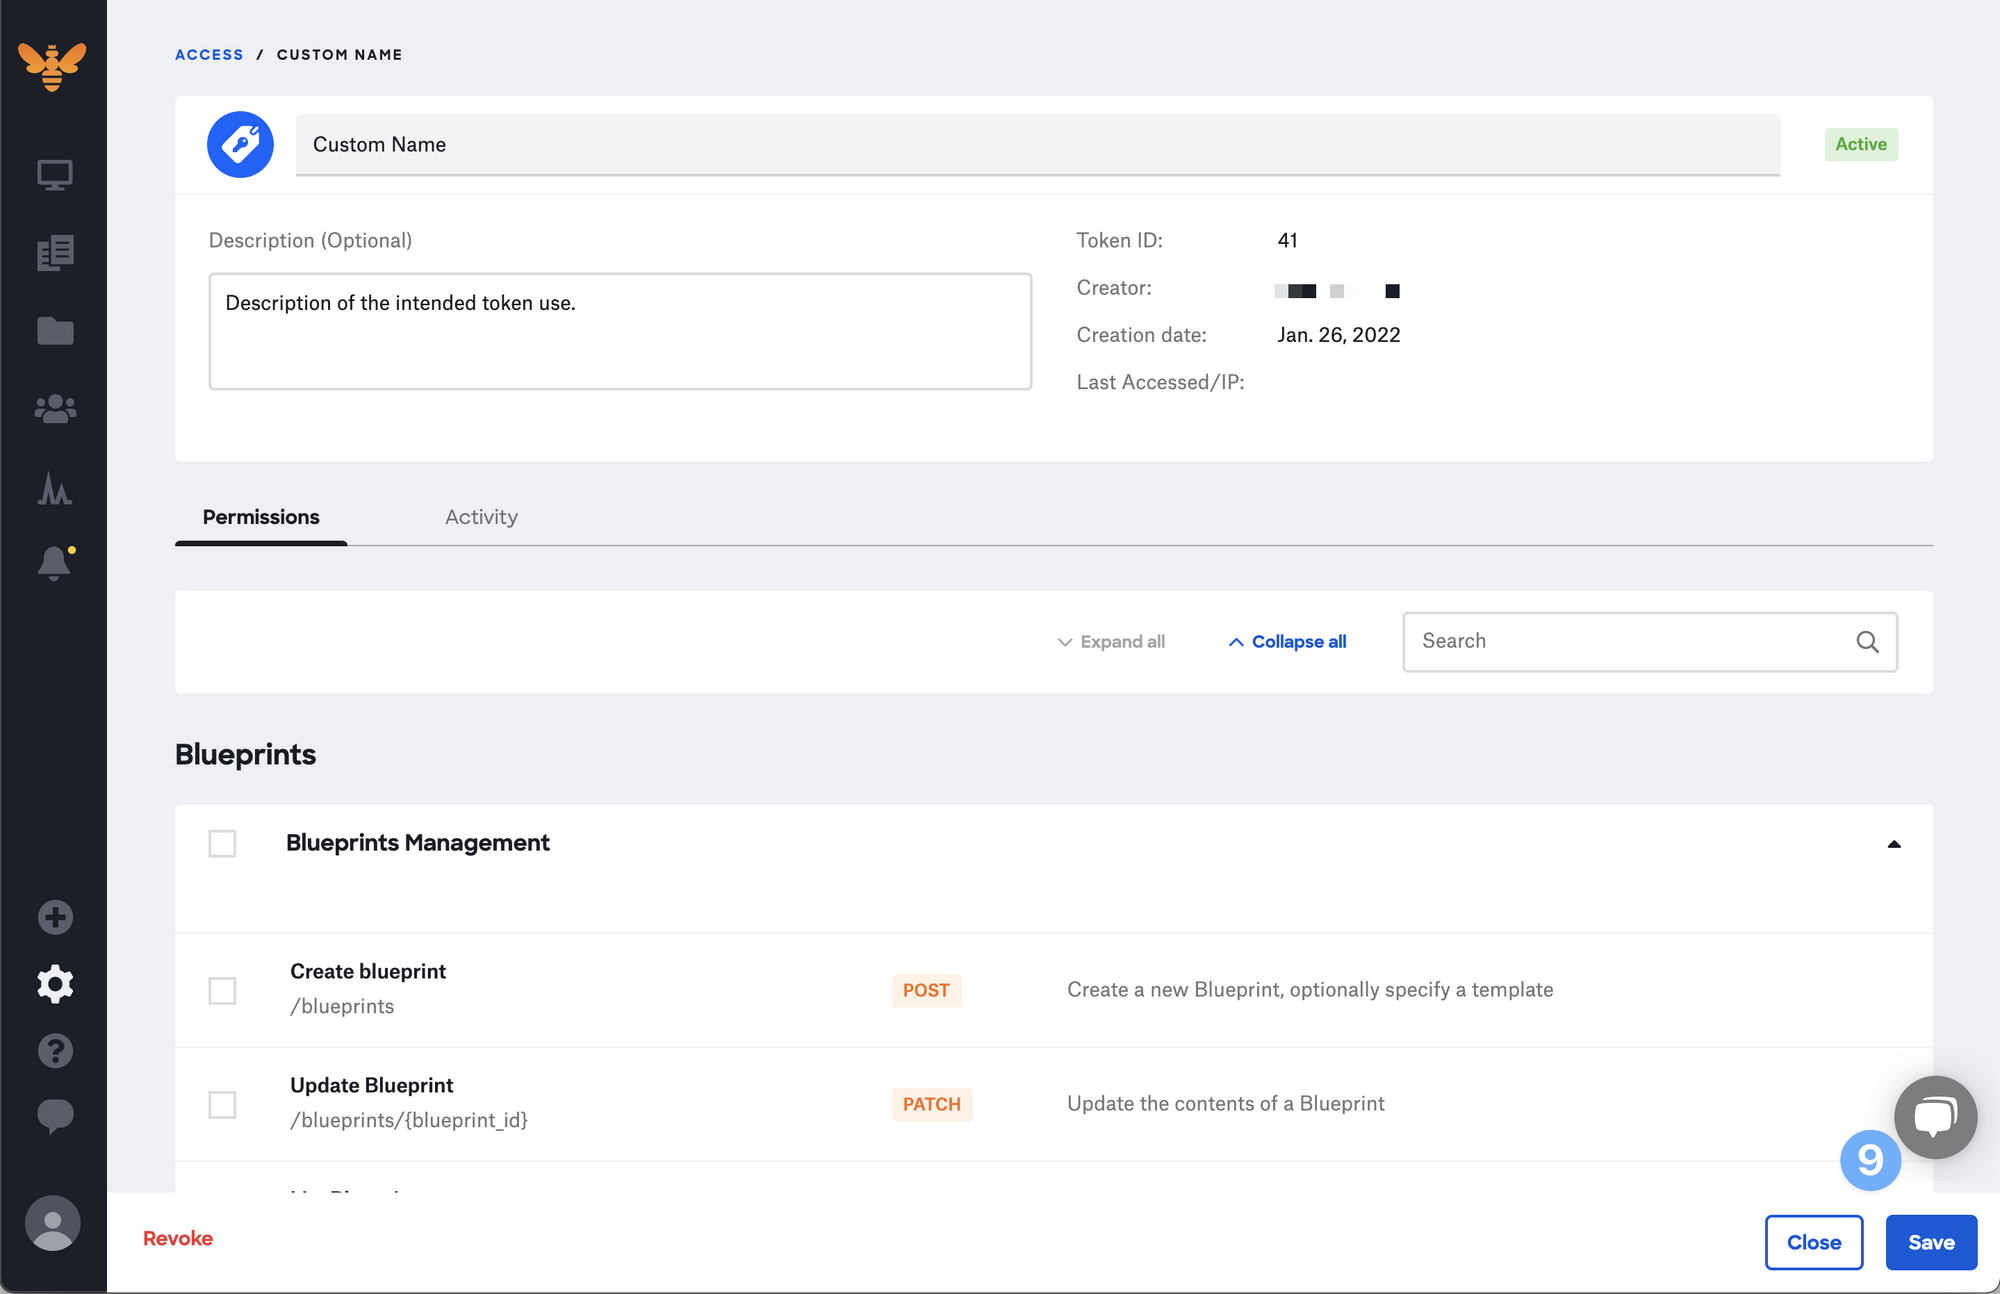Enable the Update Blueprint permission checkbox
The height and width of the screenshot is (1294, 2000).
pyautogui.click(x=222, y=1104)
